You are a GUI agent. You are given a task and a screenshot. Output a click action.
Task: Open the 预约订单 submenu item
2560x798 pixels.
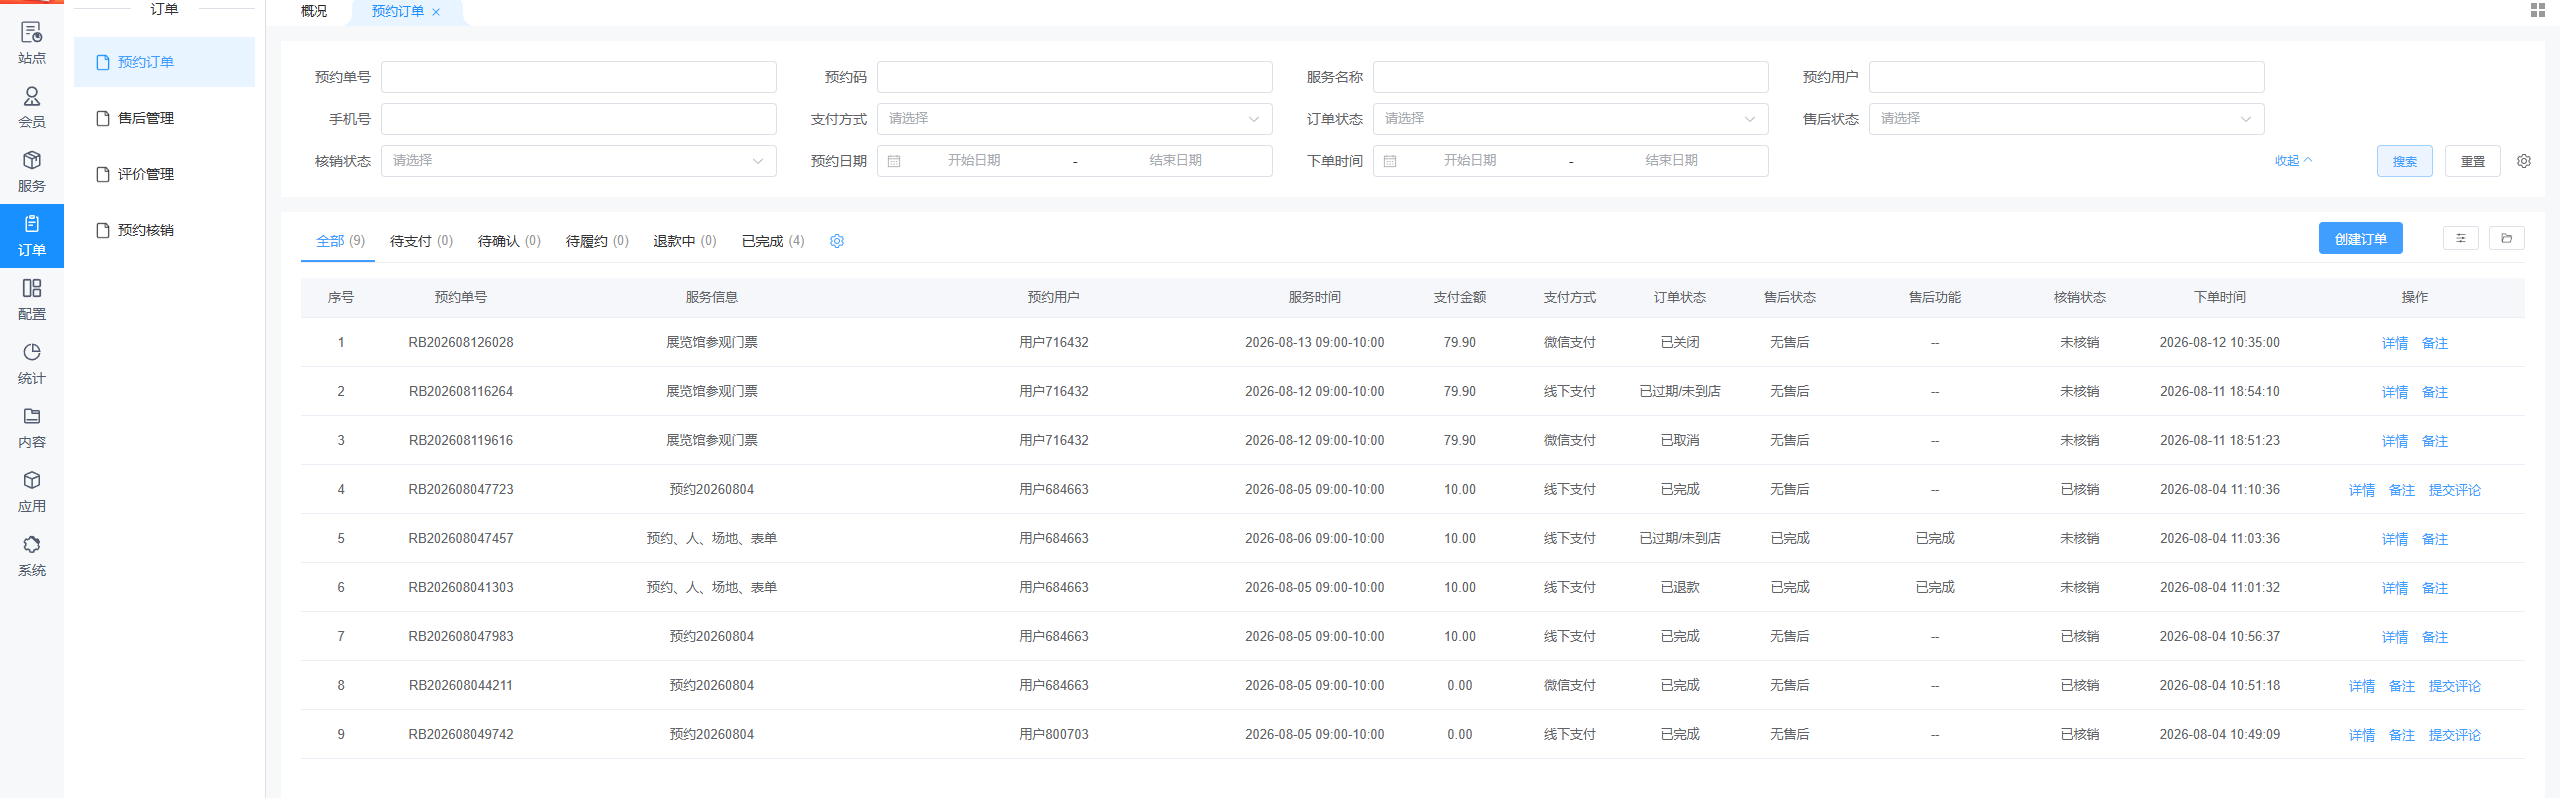pyautogui.click(x=164, y=62)
